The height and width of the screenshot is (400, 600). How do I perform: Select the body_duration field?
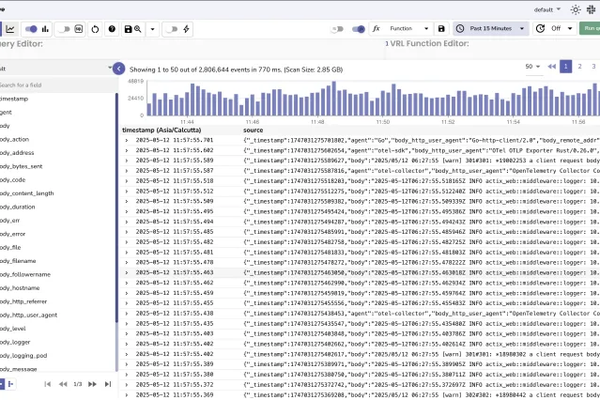click(x=18, y=207)
